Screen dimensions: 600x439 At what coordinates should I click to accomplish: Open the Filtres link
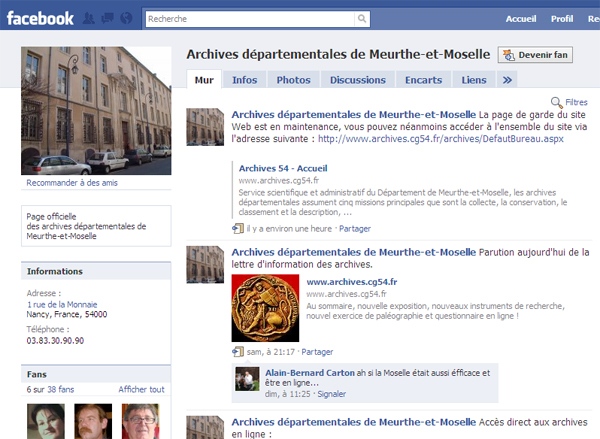pos(576,102)
